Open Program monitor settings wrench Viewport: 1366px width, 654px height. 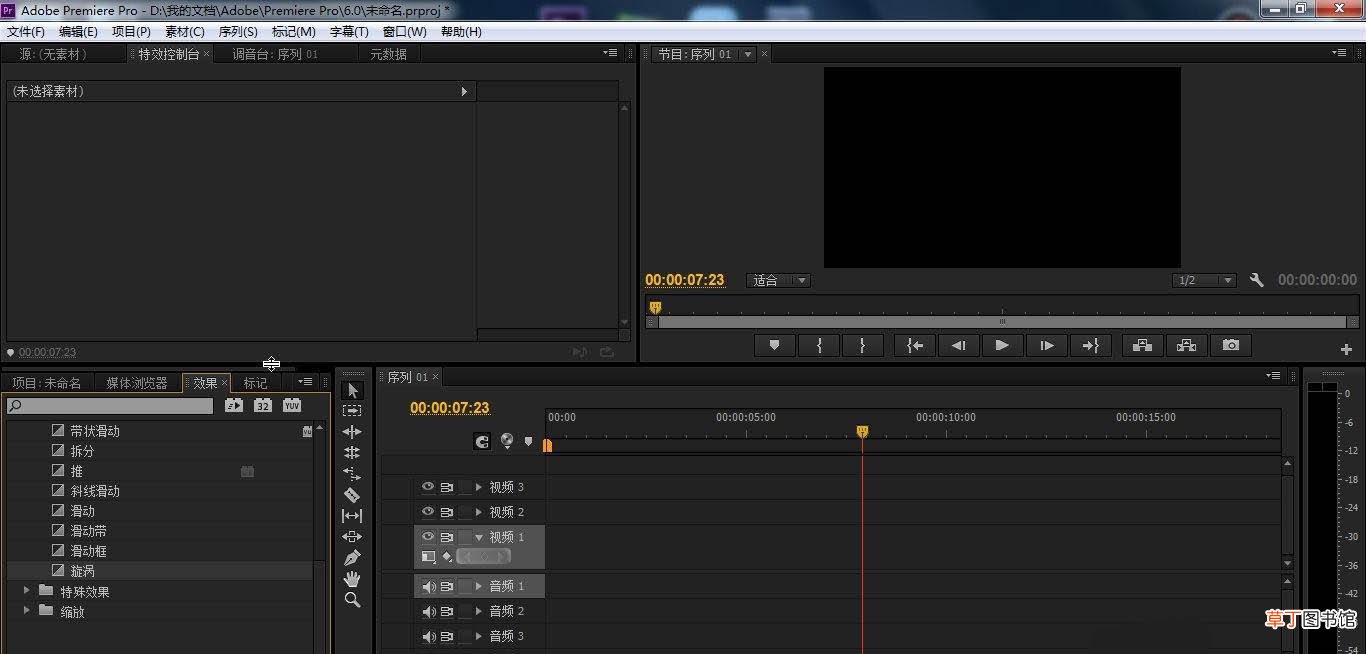pos(1257,281)
